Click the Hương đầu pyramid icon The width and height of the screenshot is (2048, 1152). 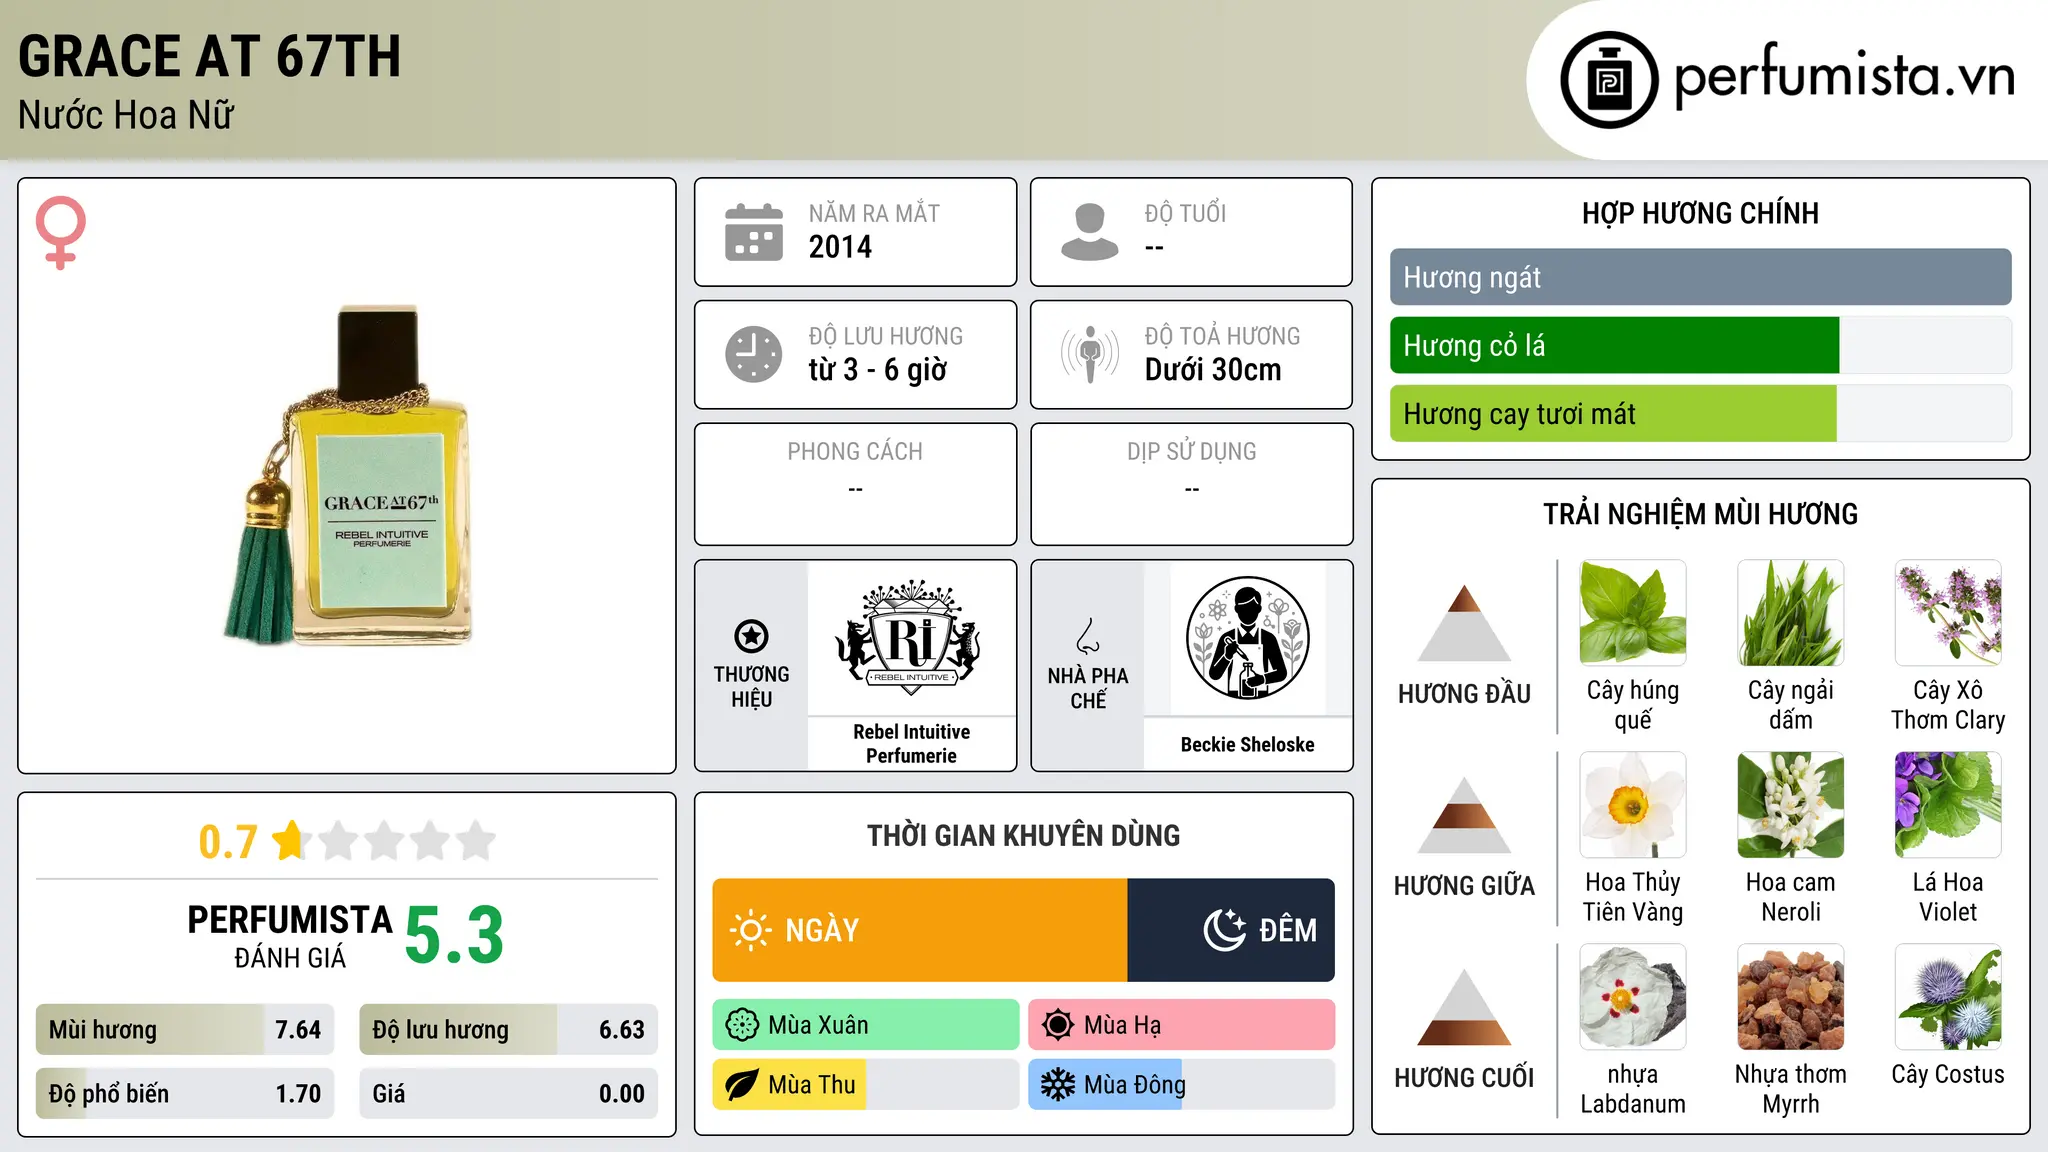[x=1464, y=623]
